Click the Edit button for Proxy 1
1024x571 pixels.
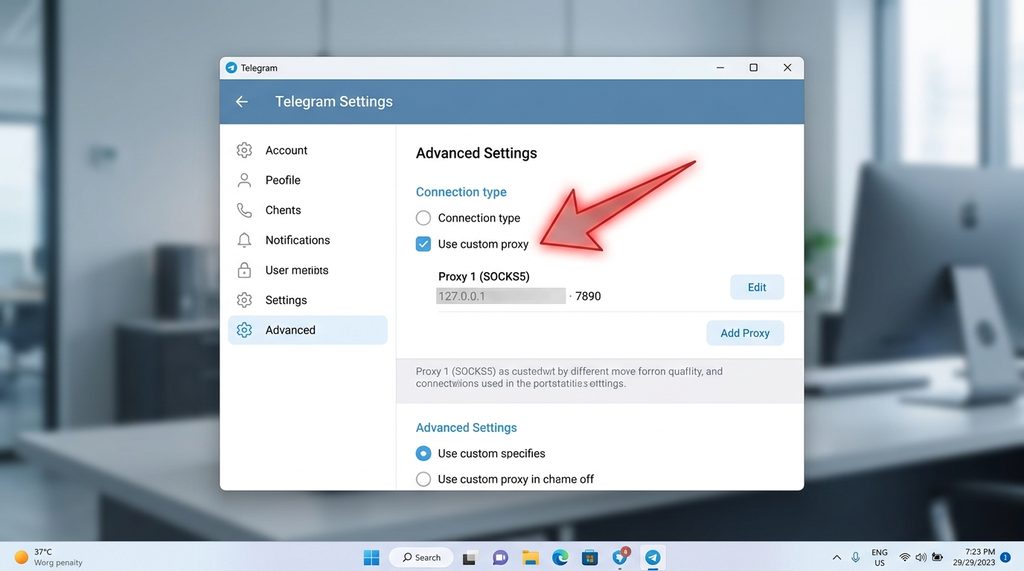[x=757, y=287]
